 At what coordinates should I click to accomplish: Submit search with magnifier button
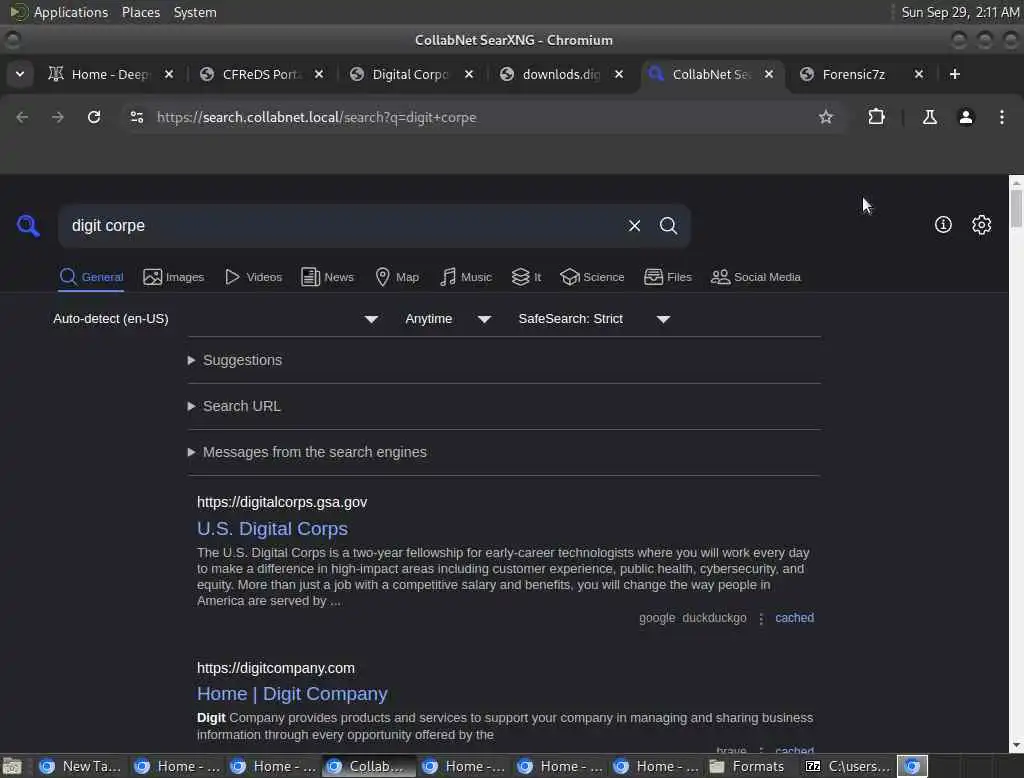[x=668, y=225]
